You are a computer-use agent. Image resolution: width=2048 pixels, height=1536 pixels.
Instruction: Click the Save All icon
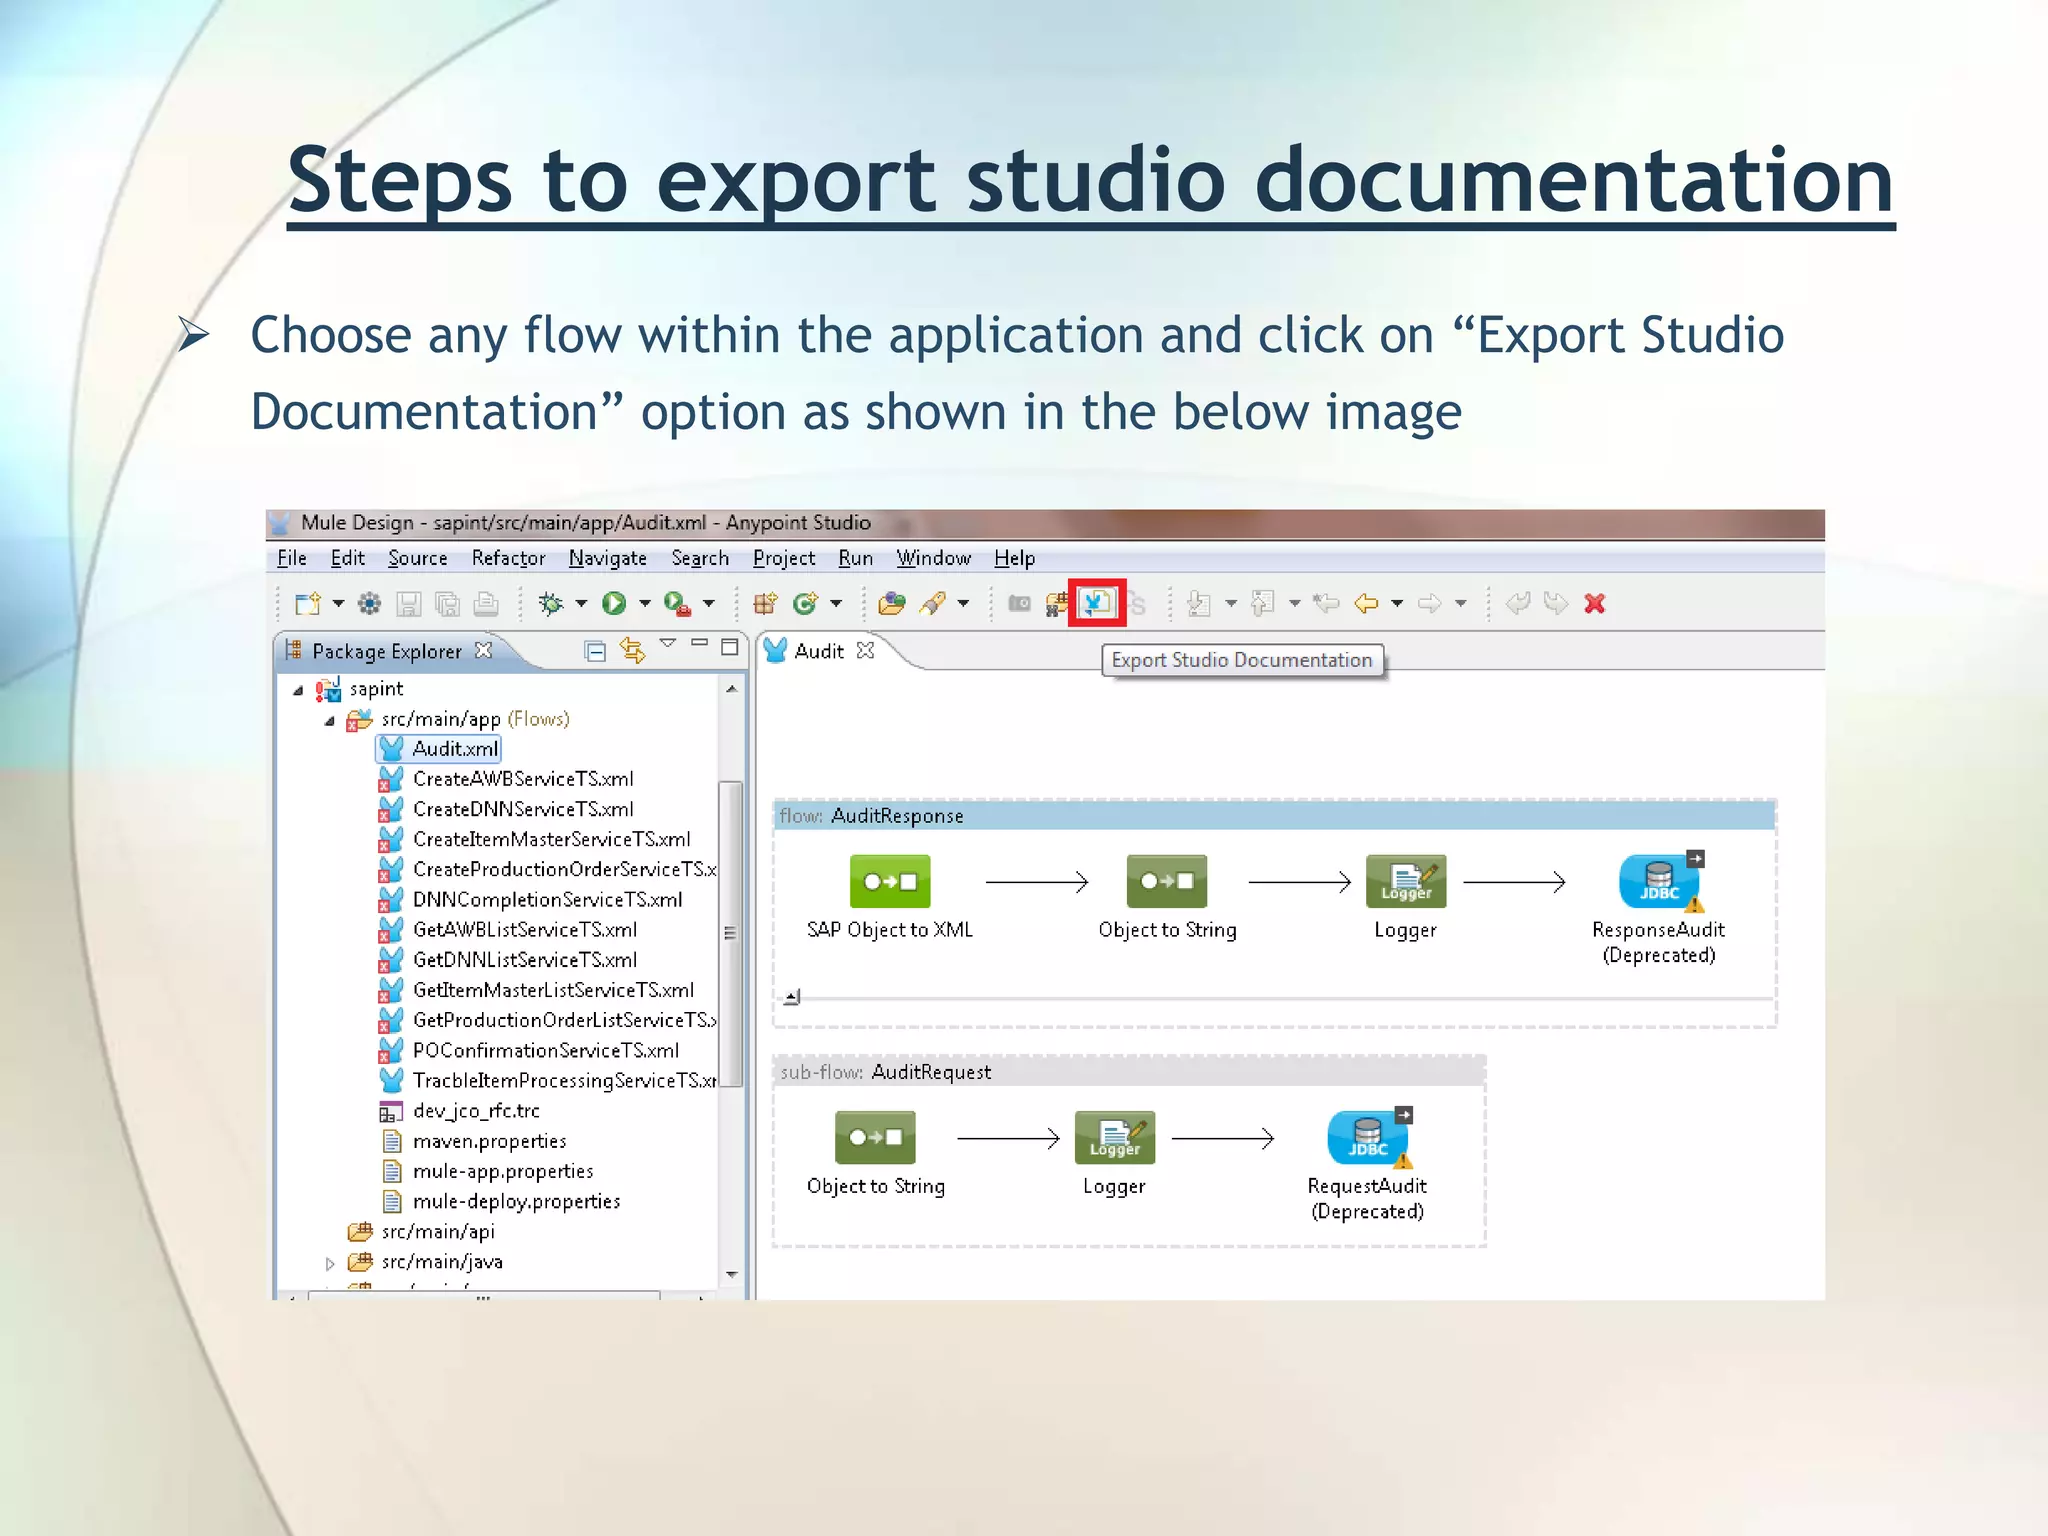coord(447,603)
